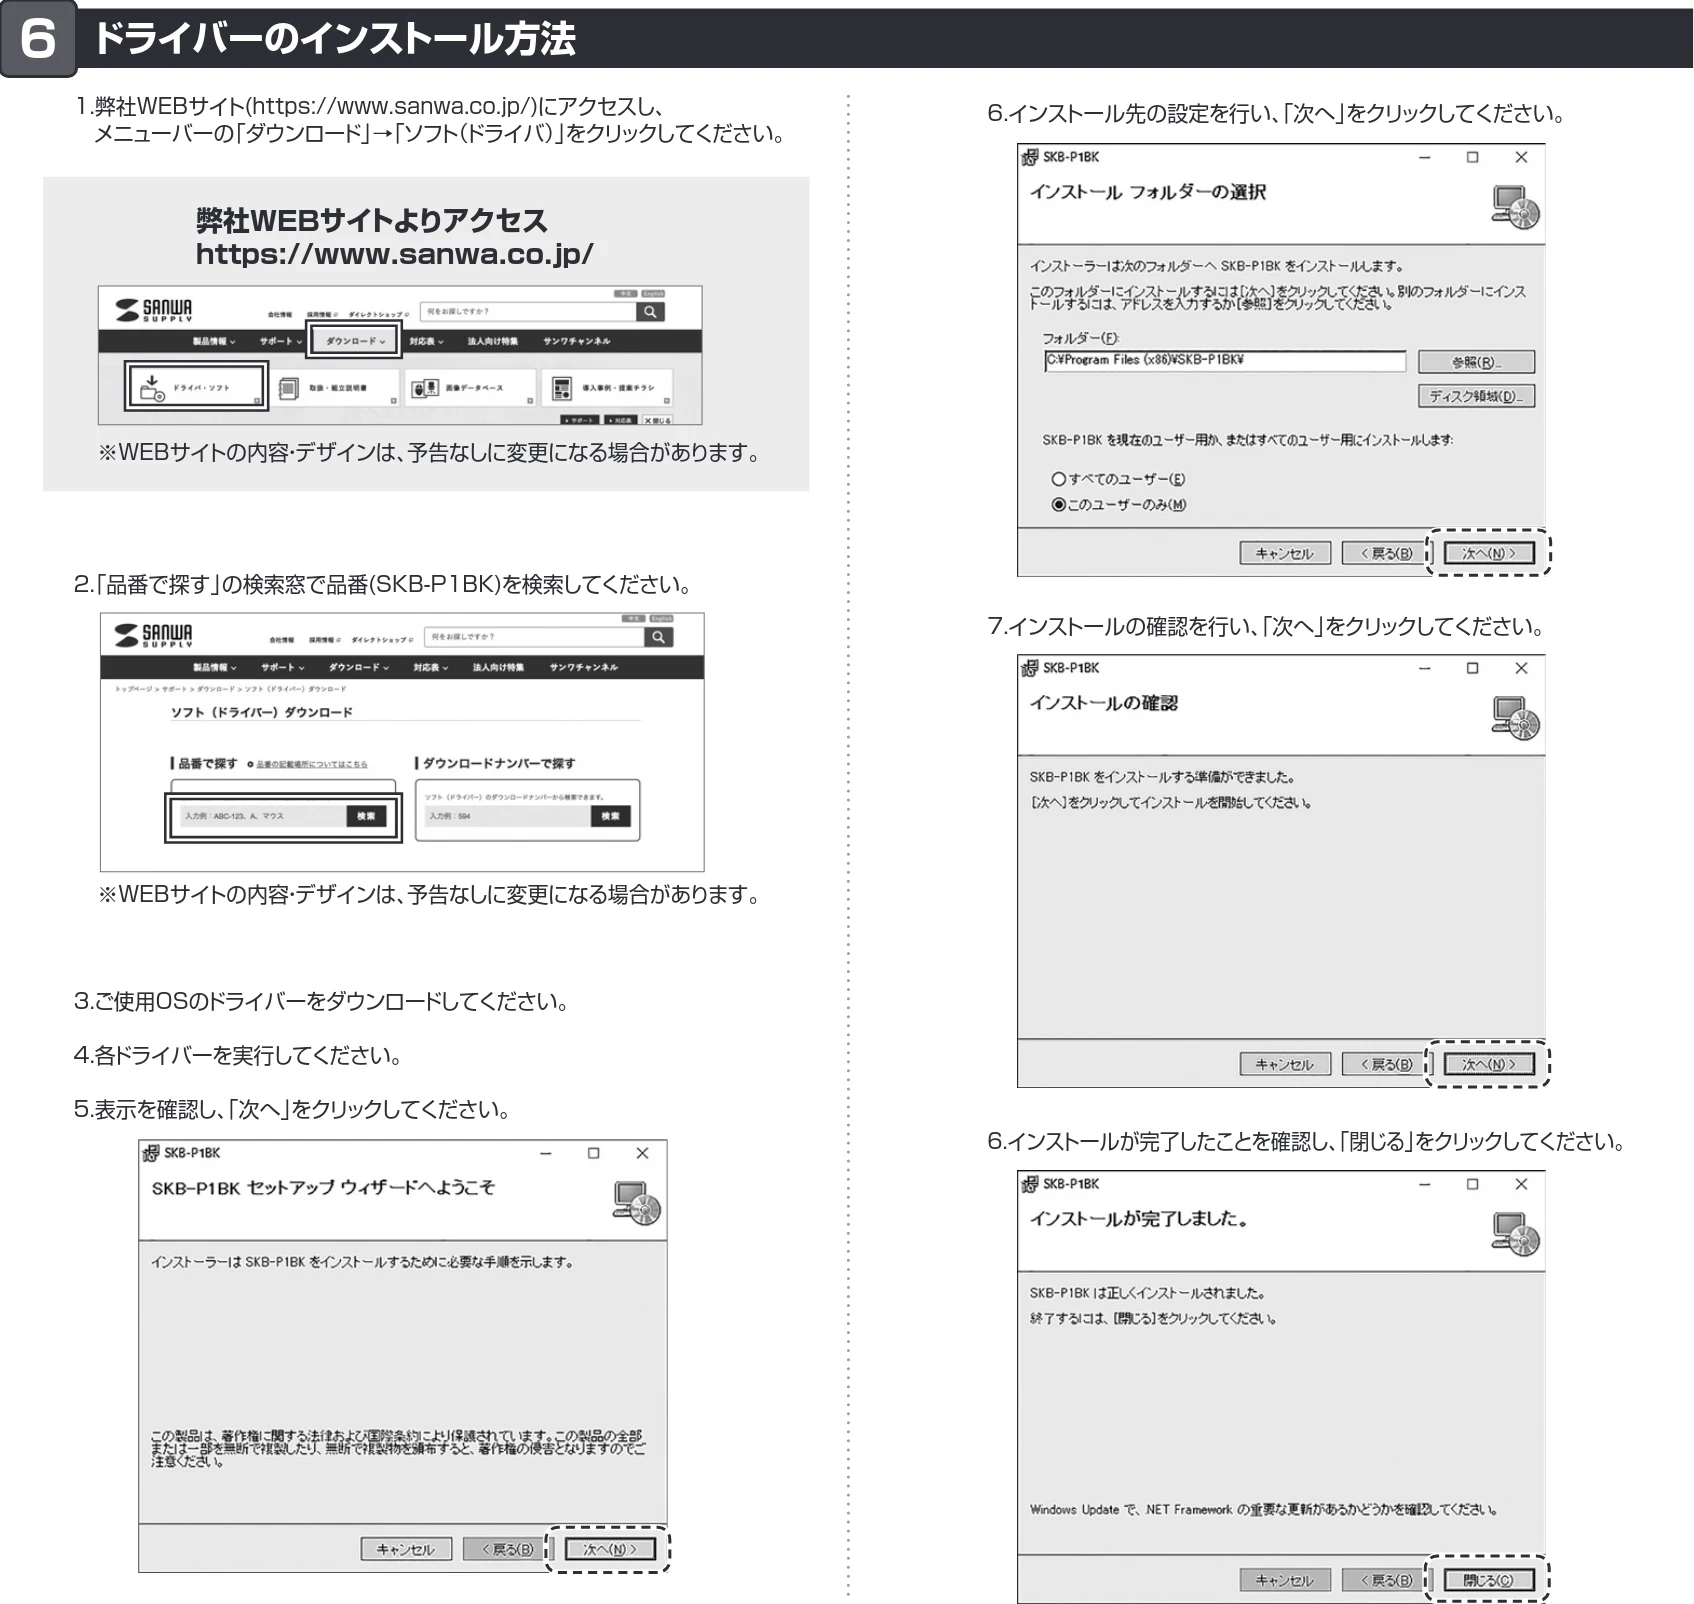The image size is (1694, 1604).
Task: Click the installer CD icon in the インストールが完了しました window
Action: (x=1515, y=1234)
